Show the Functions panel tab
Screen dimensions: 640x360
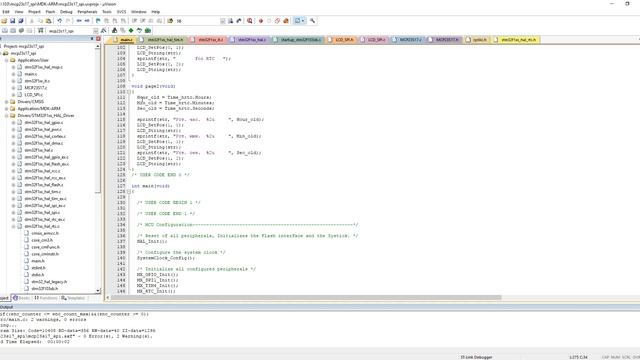[46, 298]
